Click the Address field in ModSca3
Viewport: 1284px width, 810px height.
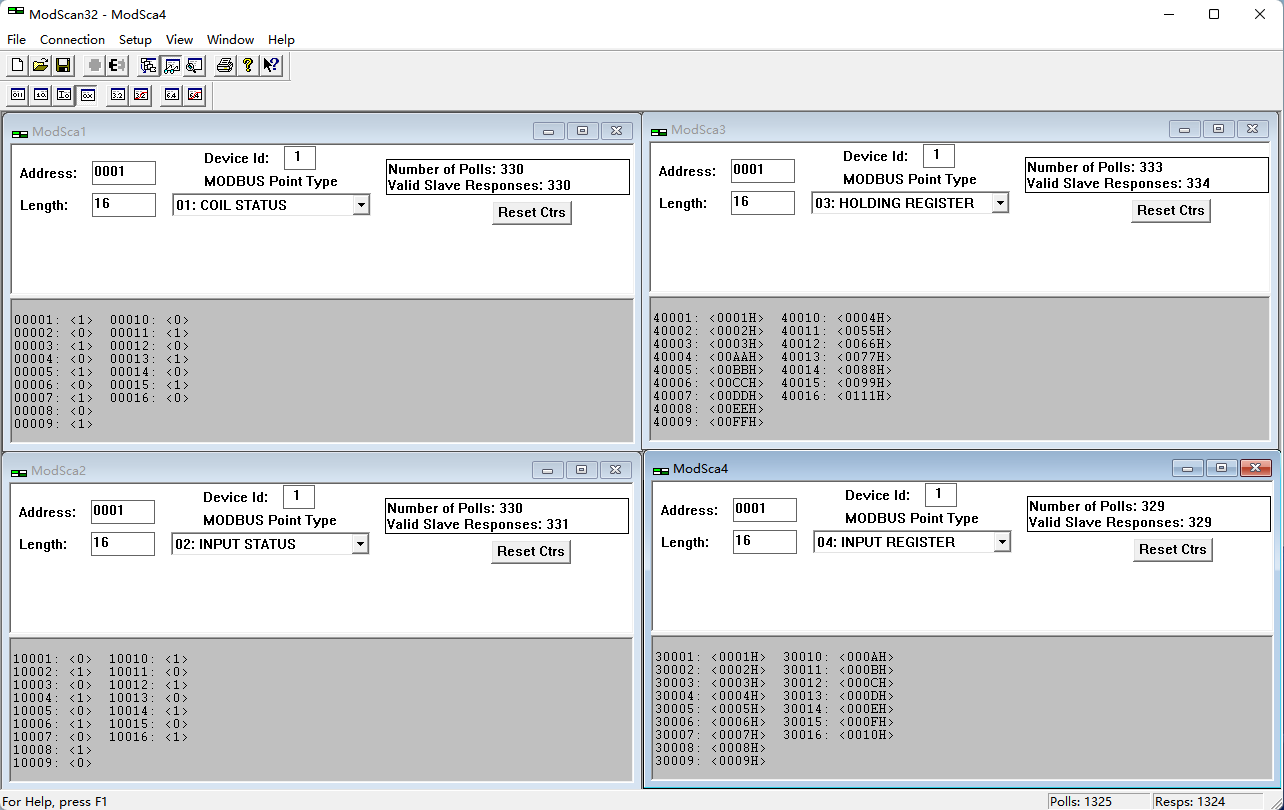pos(763,171)
